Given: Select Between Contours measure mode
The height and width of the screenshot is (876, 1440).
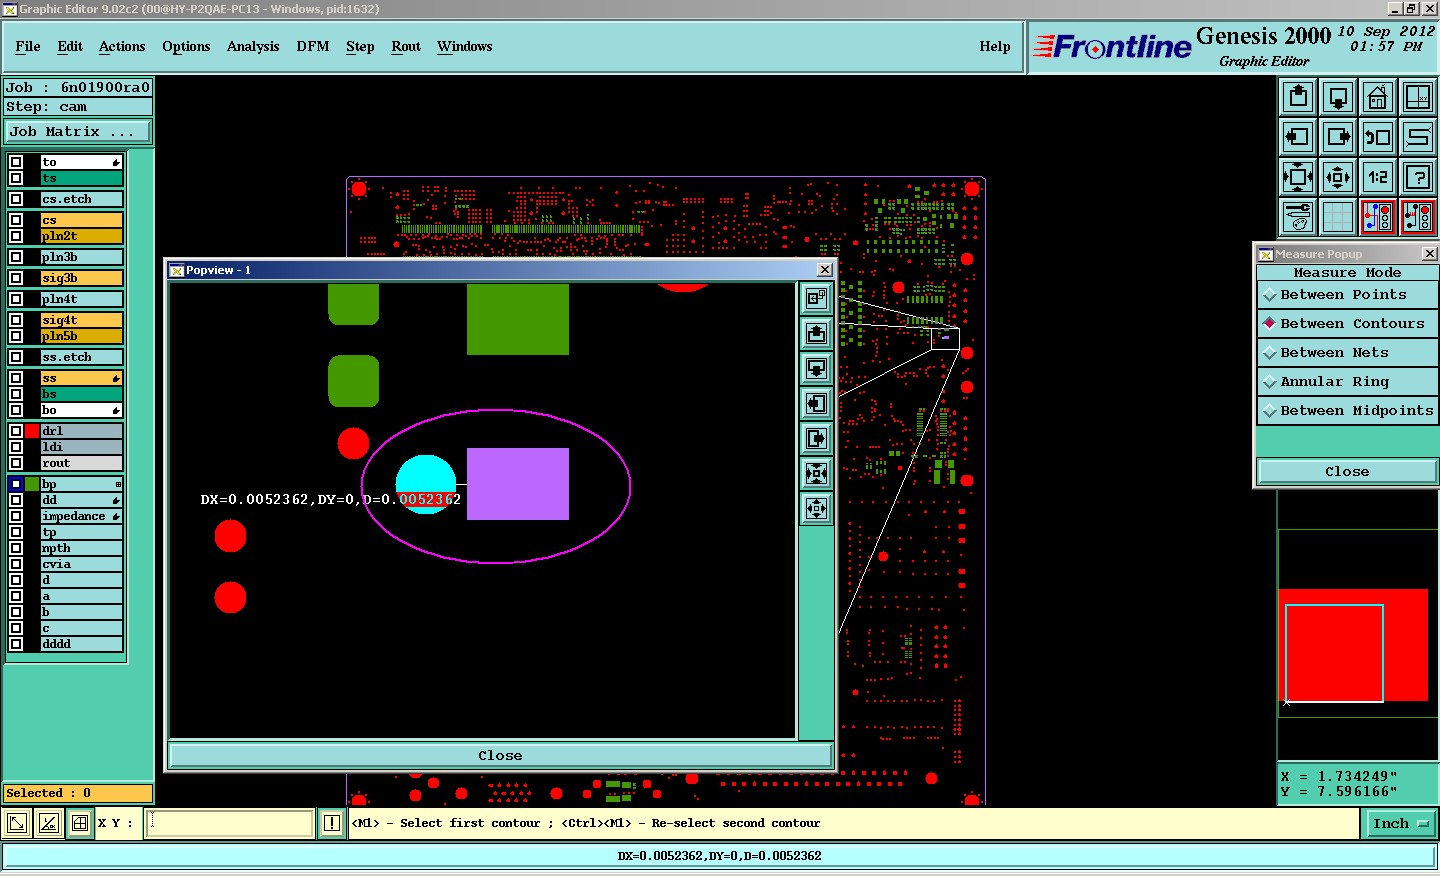Looking at the screenshot, I should coord(1347,324).
